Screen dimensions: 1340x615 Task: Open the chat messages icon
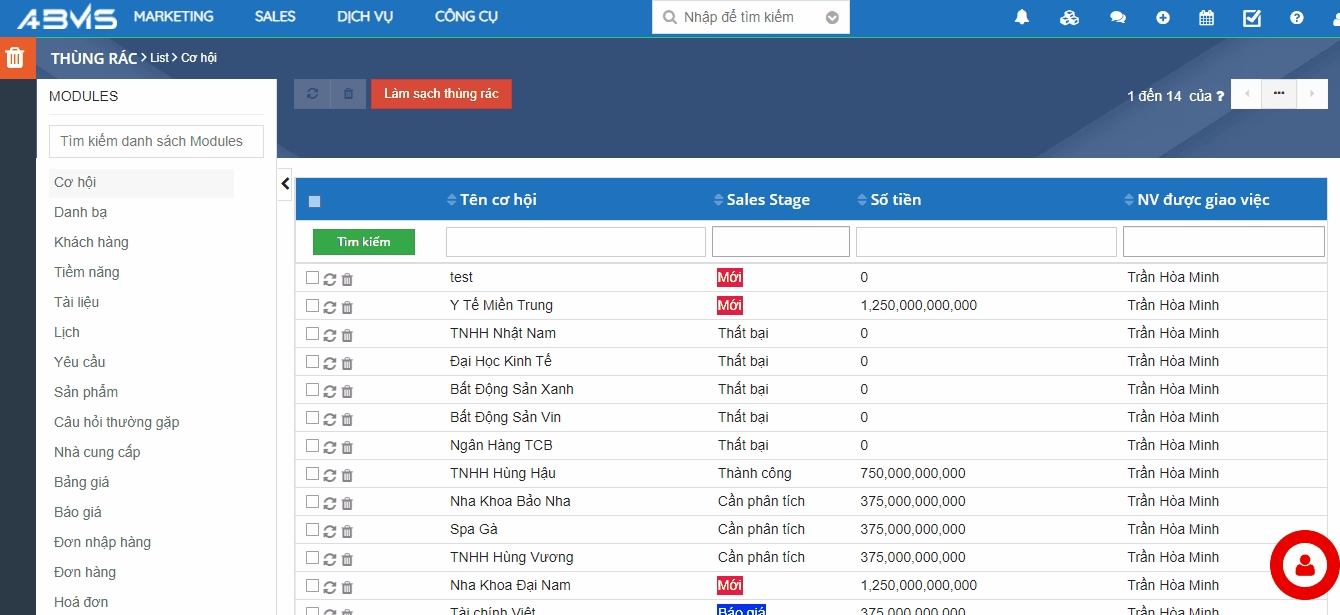pos(1117,17)
